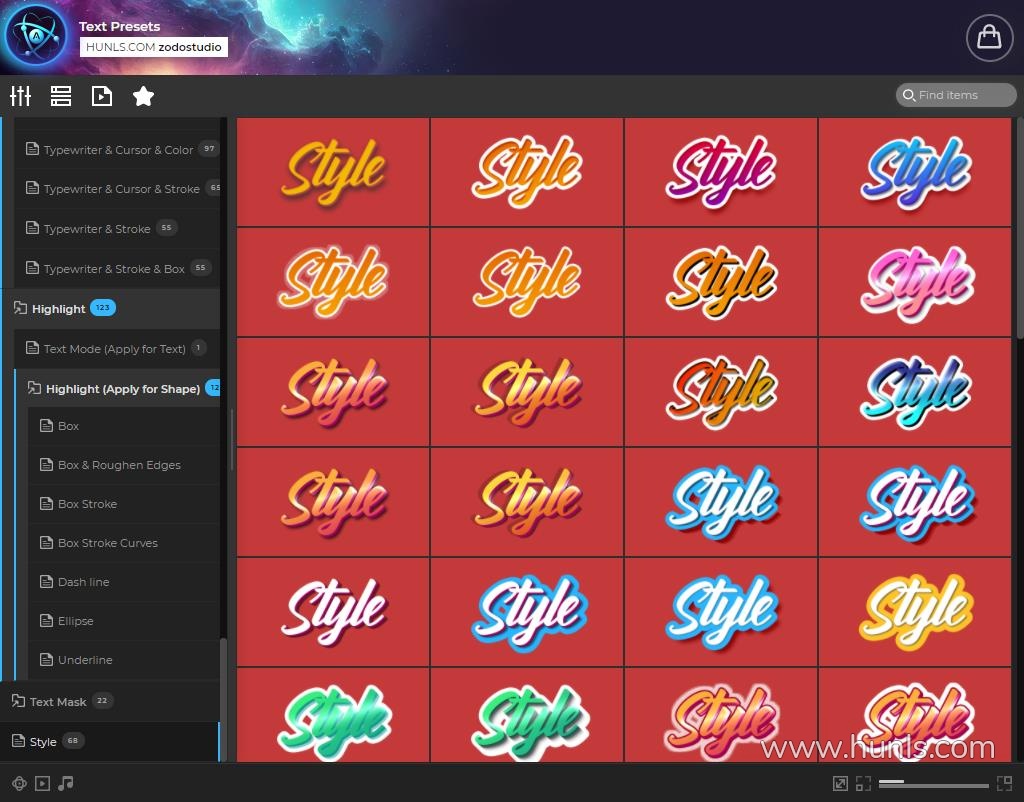Open Text Mode (Apply for Text) category
Screen dimensions: 1024x802
118,349
